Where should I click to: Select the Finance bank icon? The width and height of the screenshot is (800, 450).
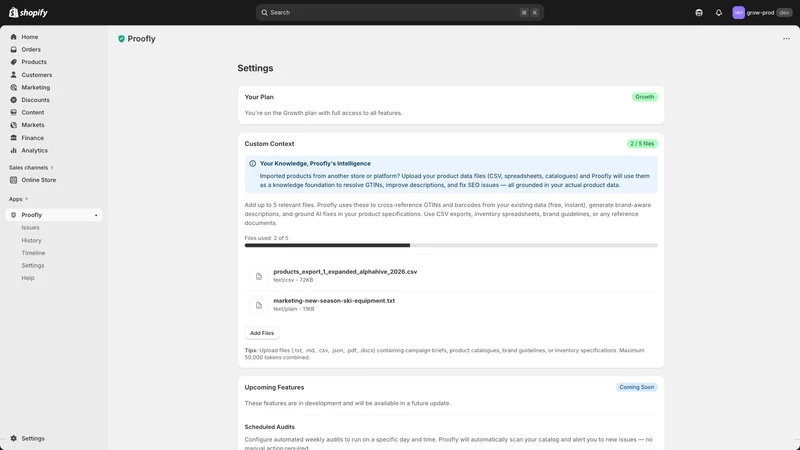[14, 138]
